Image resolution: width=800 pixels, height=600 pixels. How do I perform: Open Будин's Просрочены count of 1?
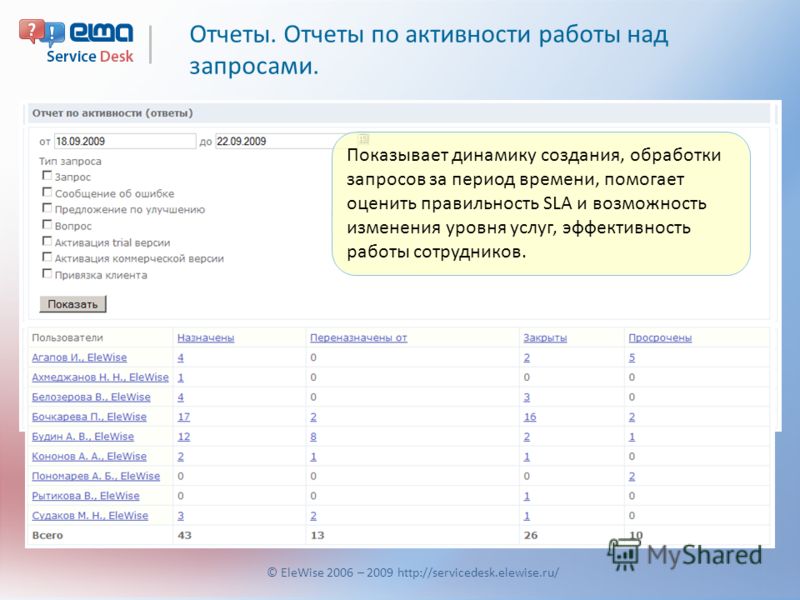point(632,437)
